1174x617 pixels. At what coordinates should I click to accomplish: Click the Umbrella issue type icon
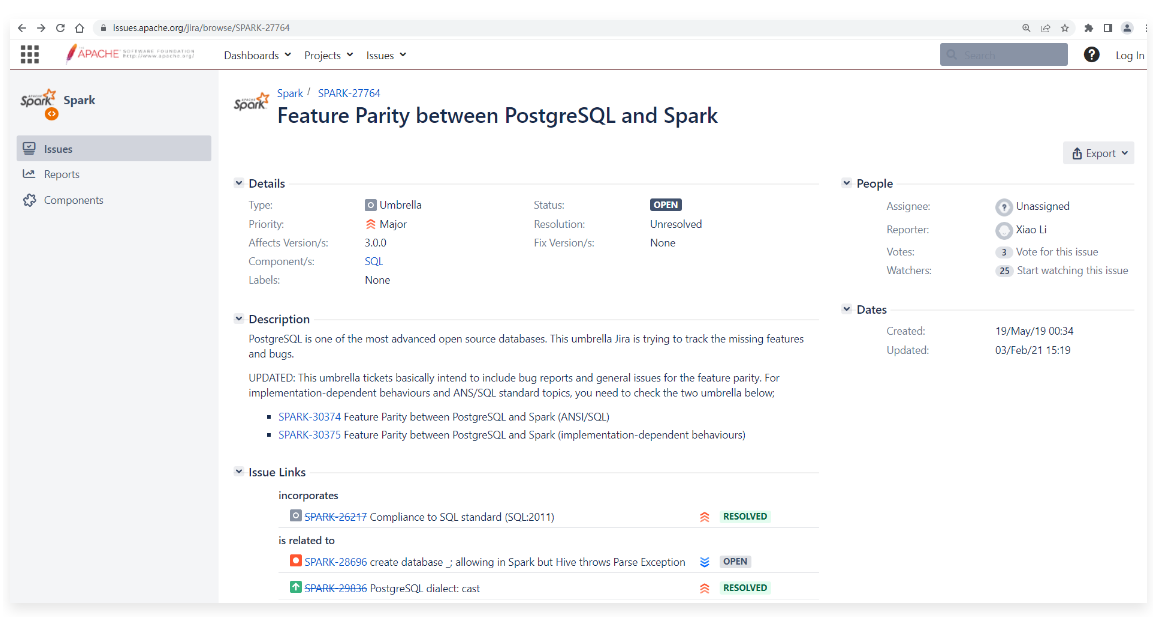click(371, 205)
